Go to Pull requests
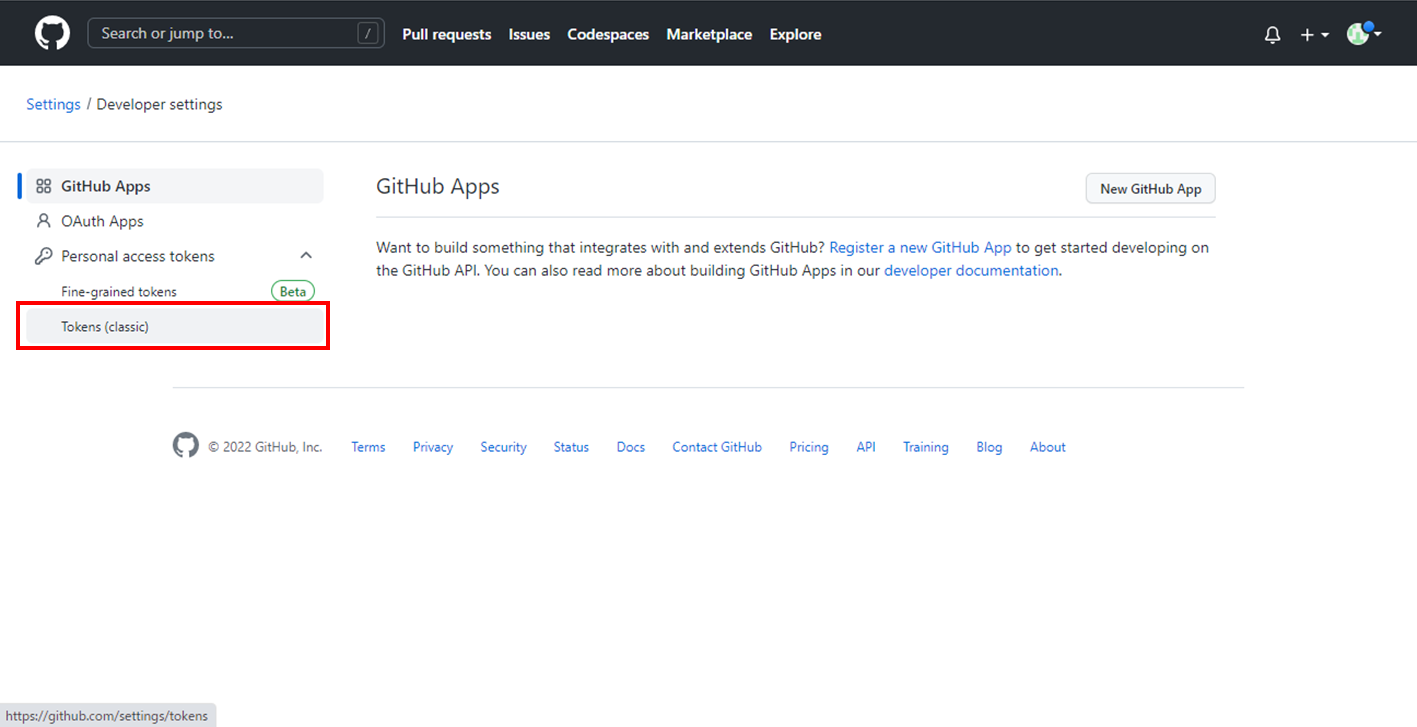This screenshot has height=727, width=1417. 447,34
